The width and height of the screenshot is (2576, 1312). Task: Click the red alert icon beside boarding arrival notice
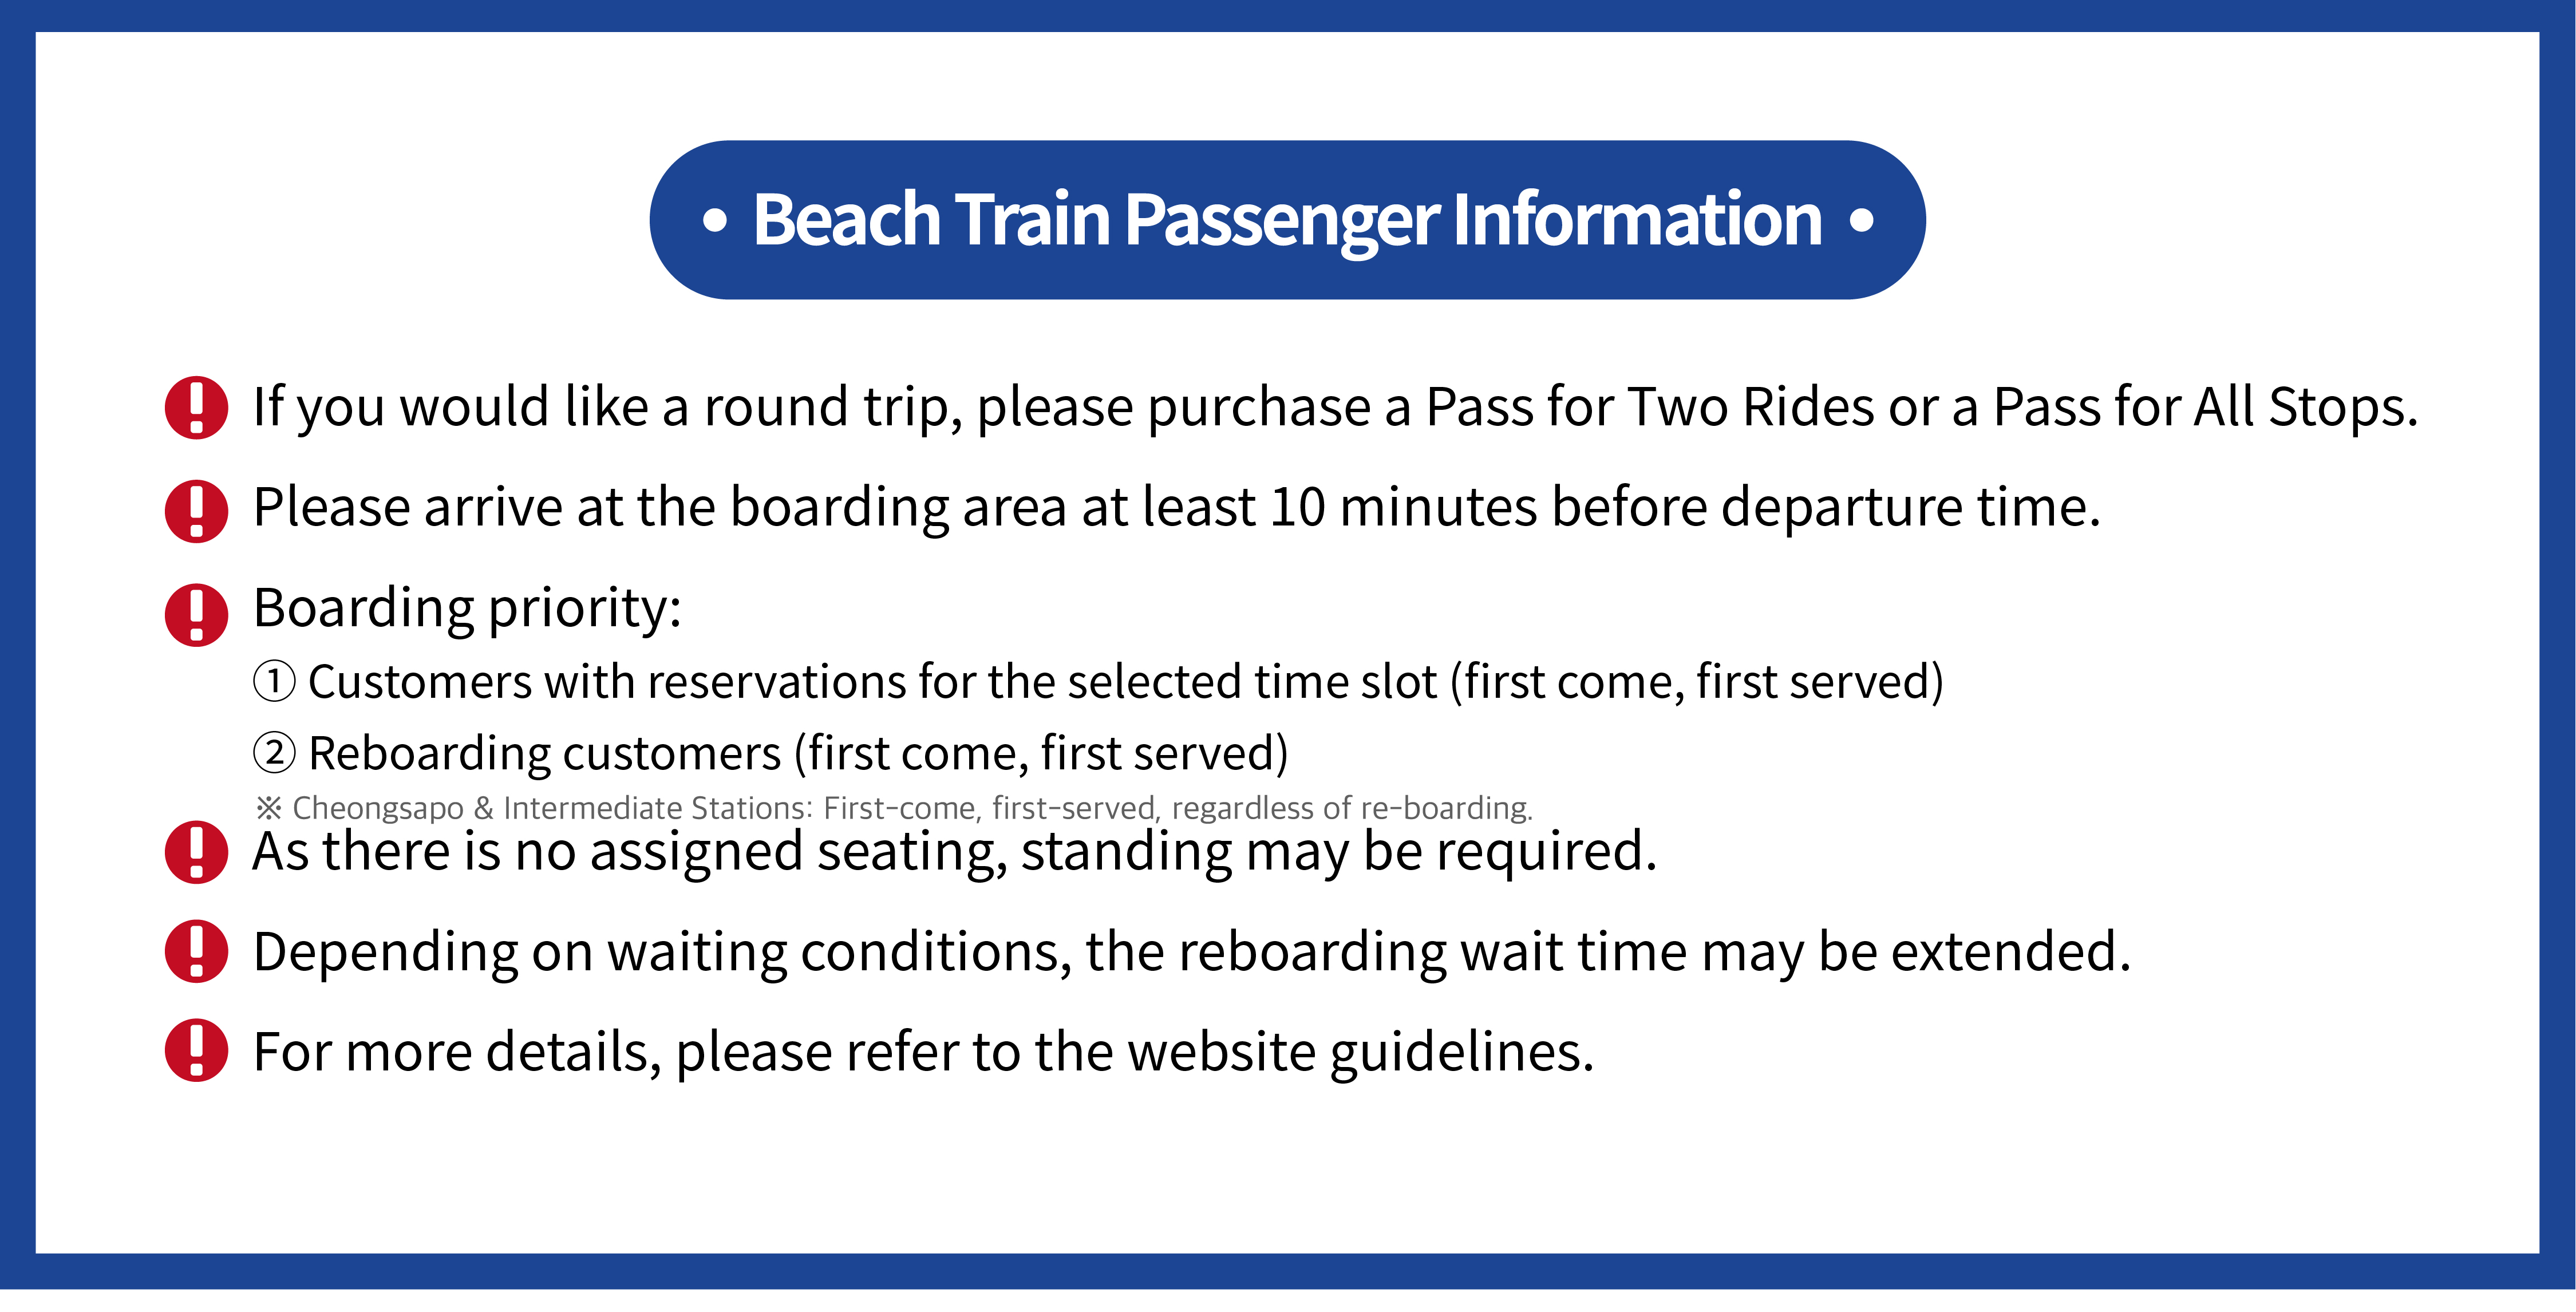196,511
